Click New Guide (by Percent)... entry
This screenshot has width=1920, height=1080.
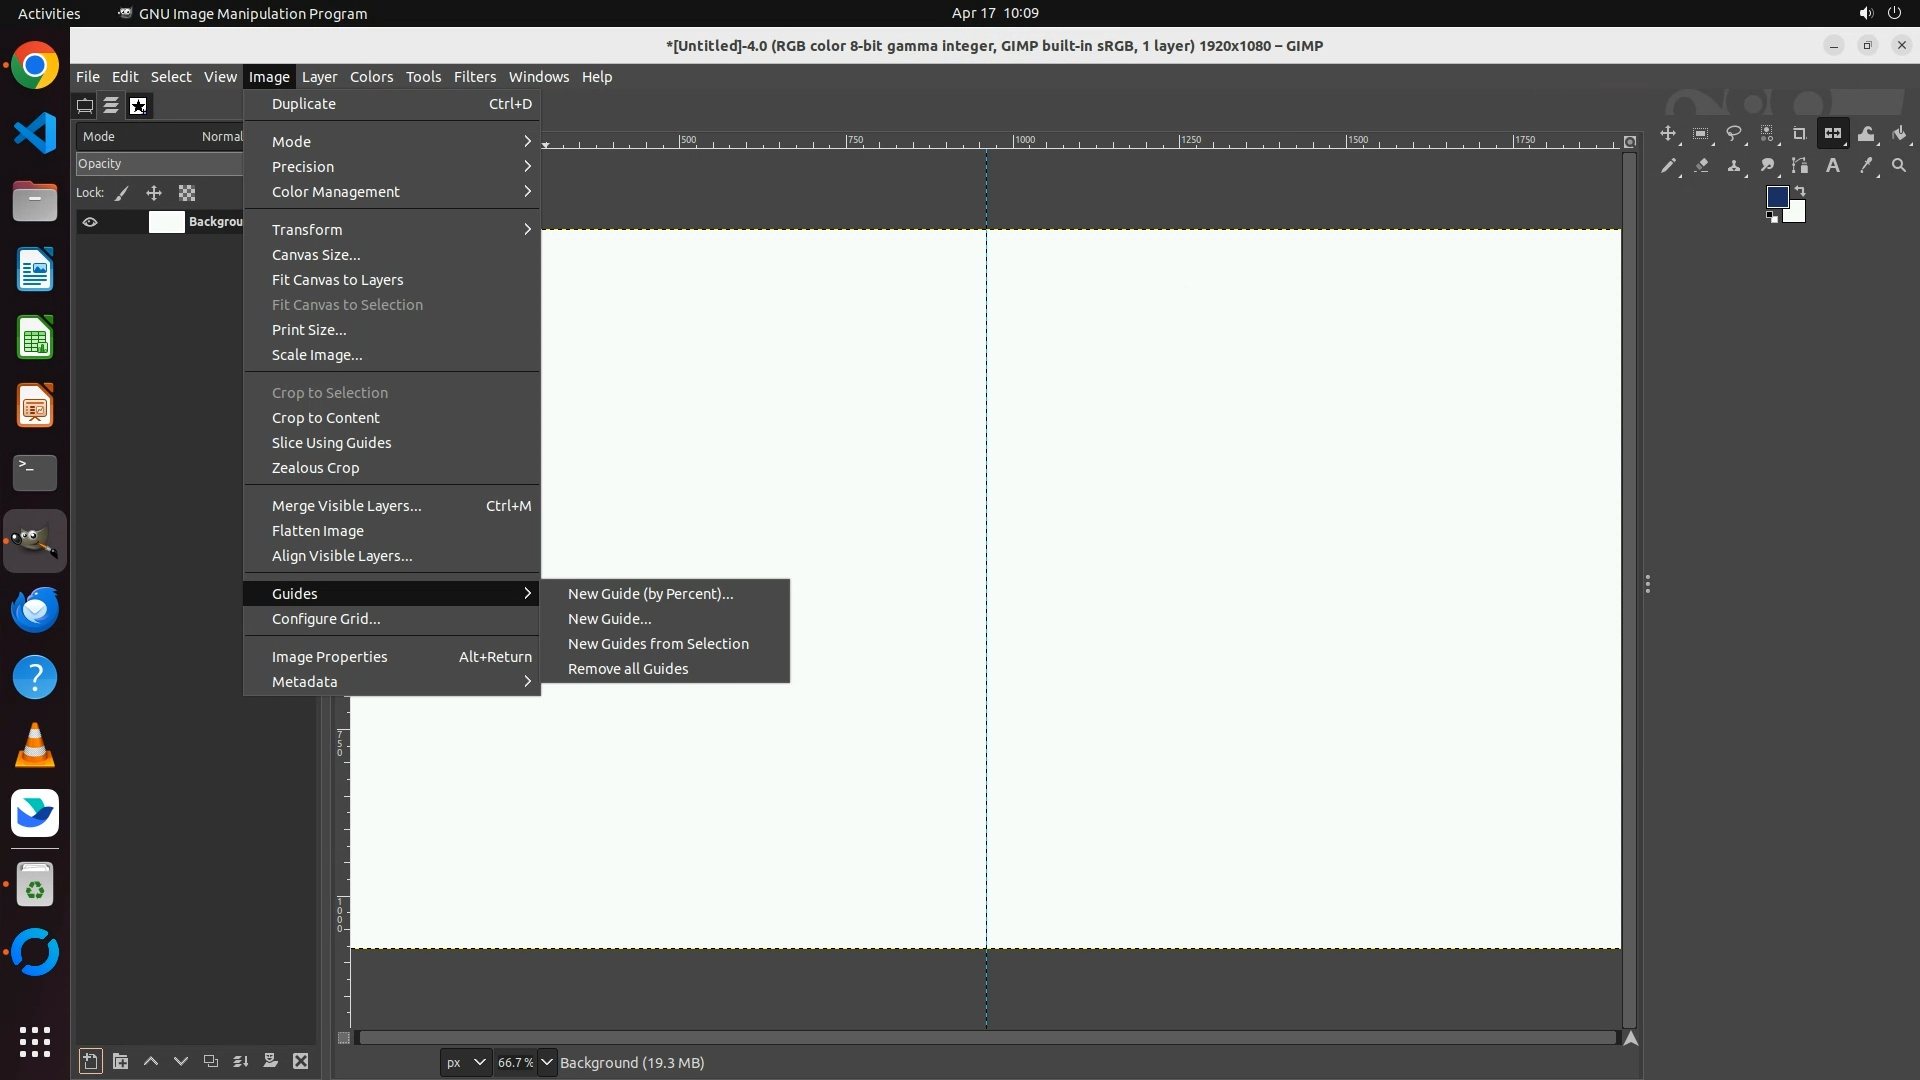tap(650, 594)
